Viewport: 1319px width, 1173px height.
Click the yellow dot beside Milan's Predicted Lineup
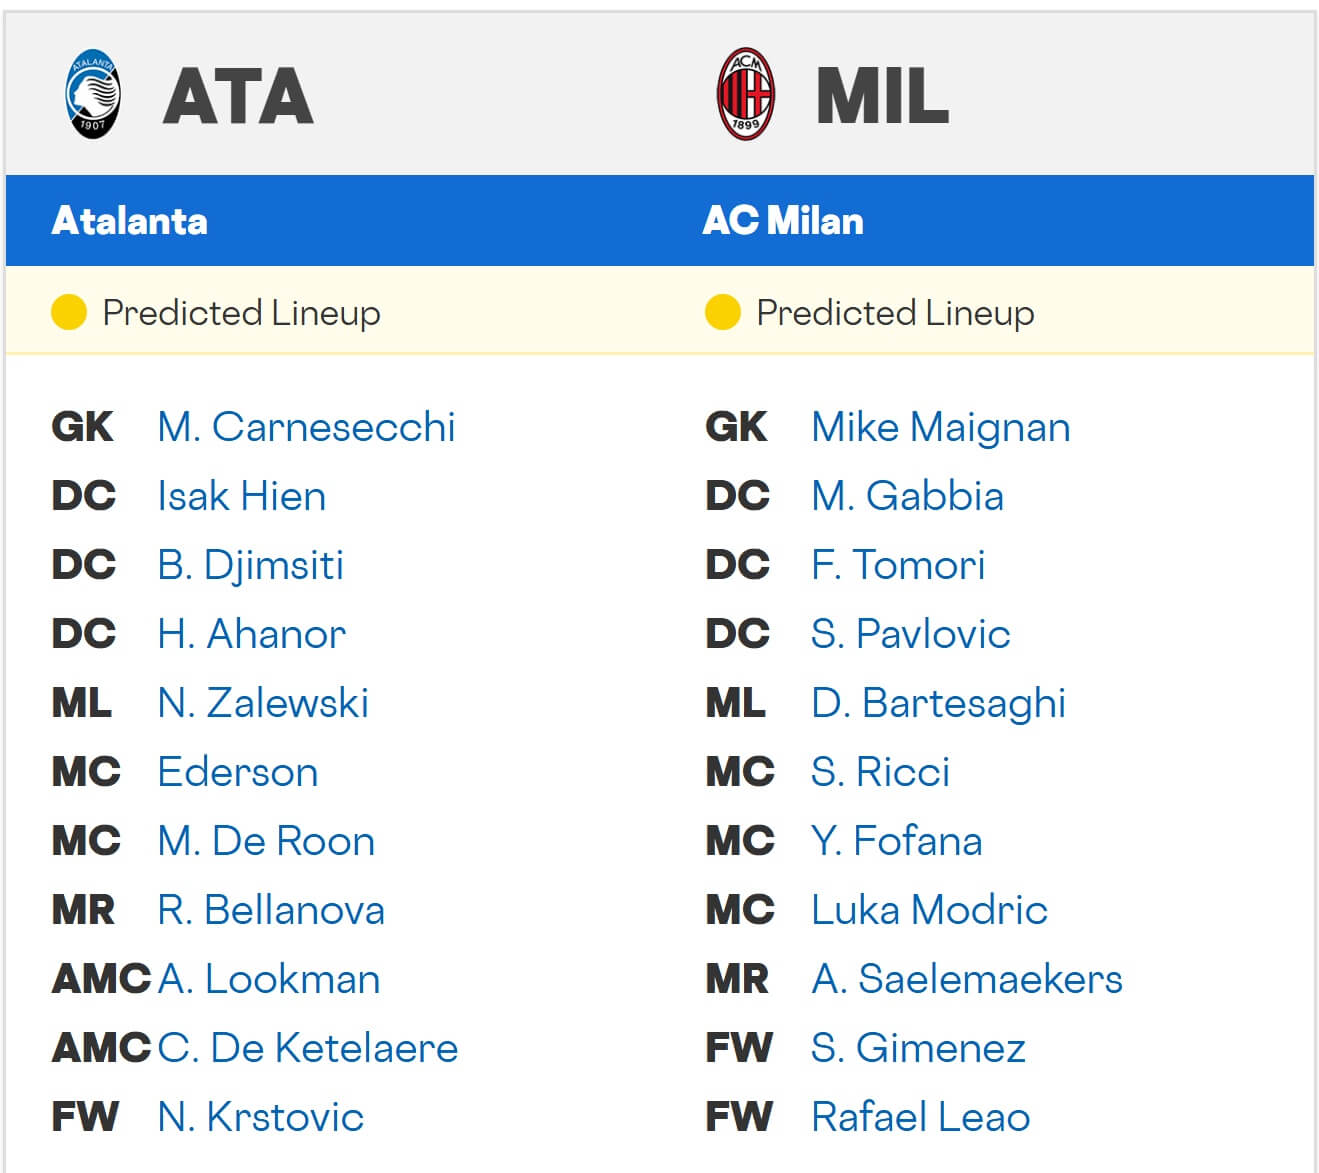coord(722,313)
